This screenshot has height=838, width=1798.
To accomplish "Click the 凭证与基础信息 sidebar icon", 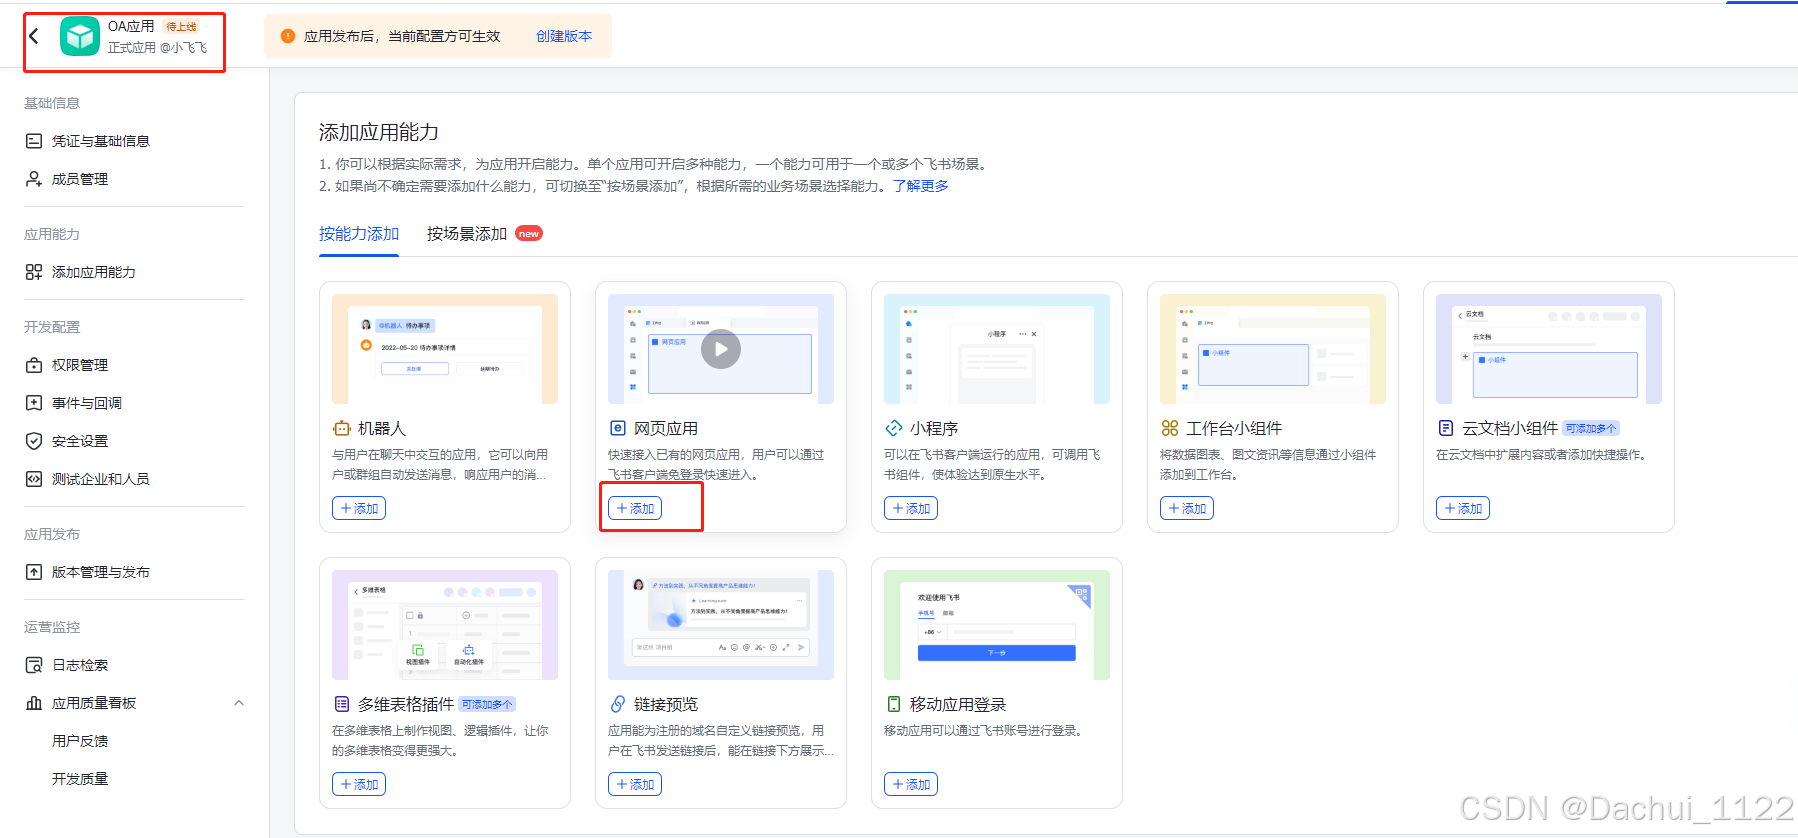I will (x=34, y=141).
